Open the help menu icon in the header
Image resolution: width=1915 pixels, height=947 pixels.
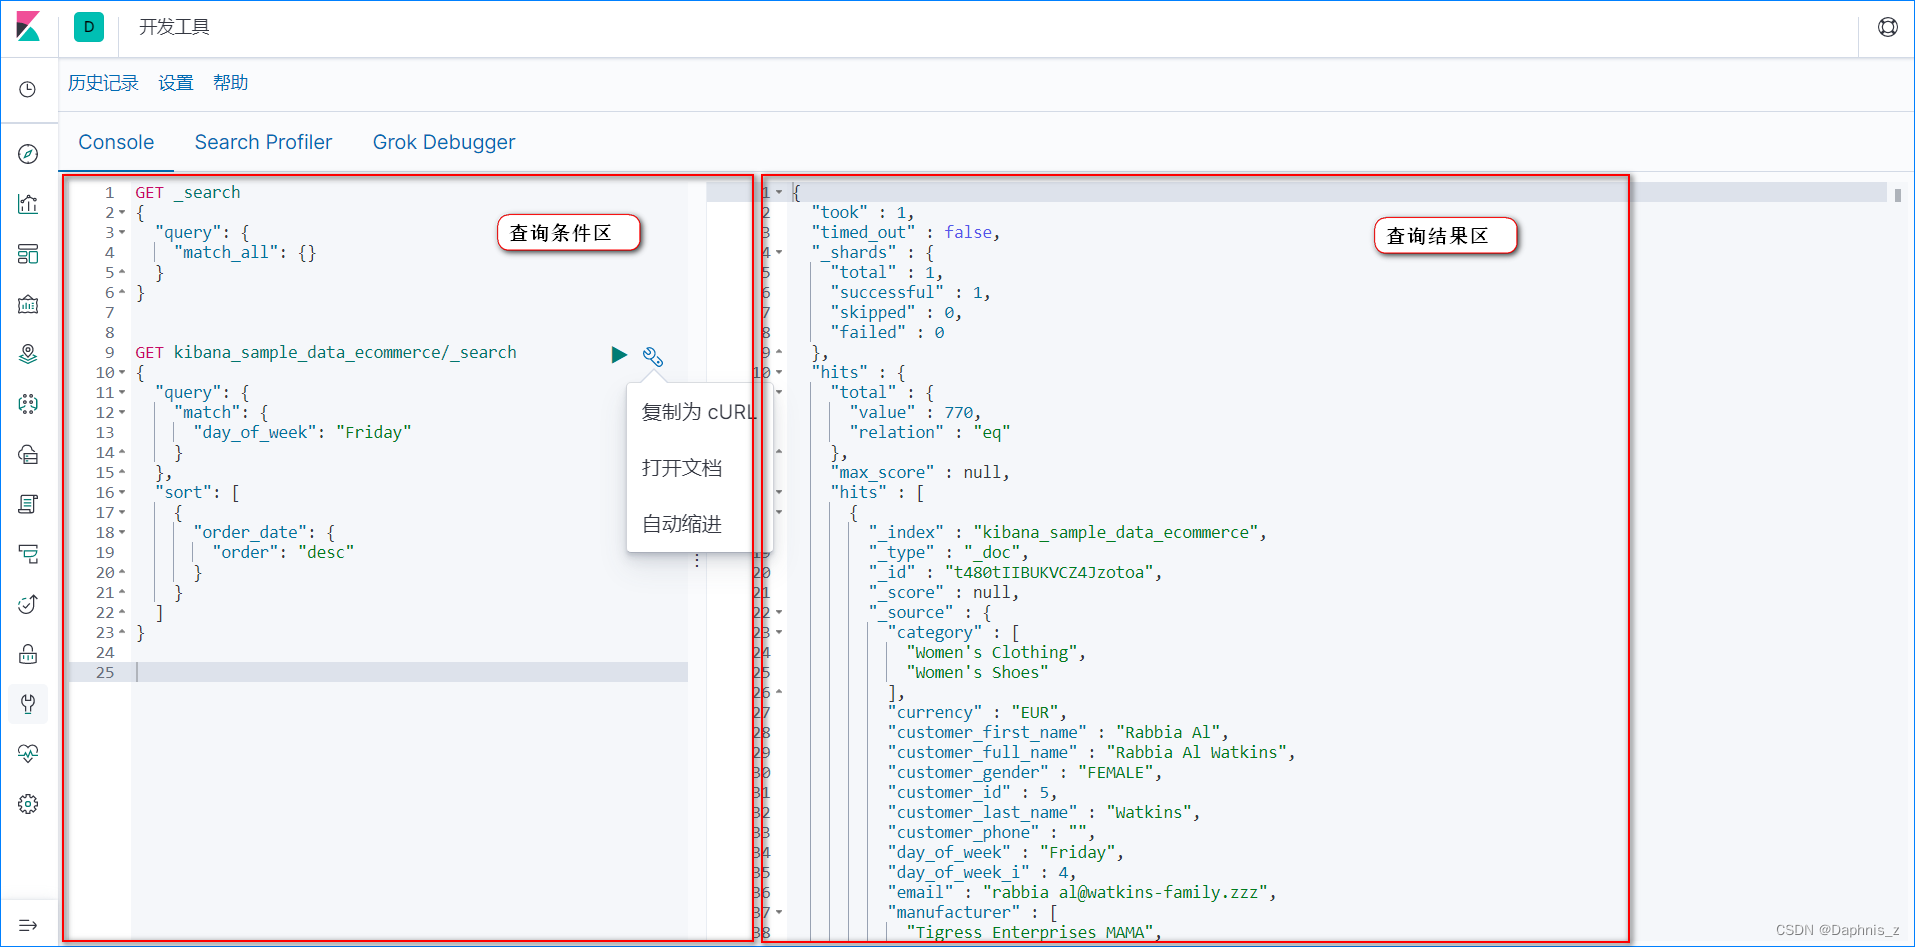[1887, 27]
